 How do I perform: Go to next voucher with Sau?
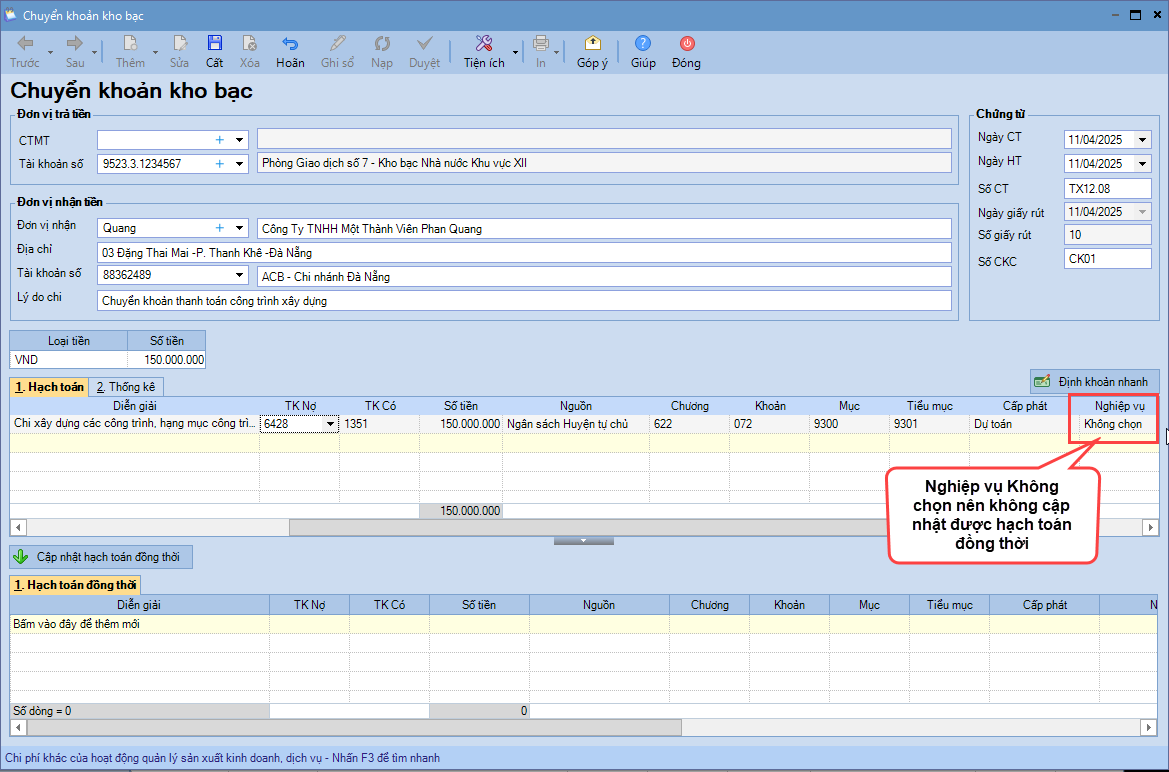point(75,52)
